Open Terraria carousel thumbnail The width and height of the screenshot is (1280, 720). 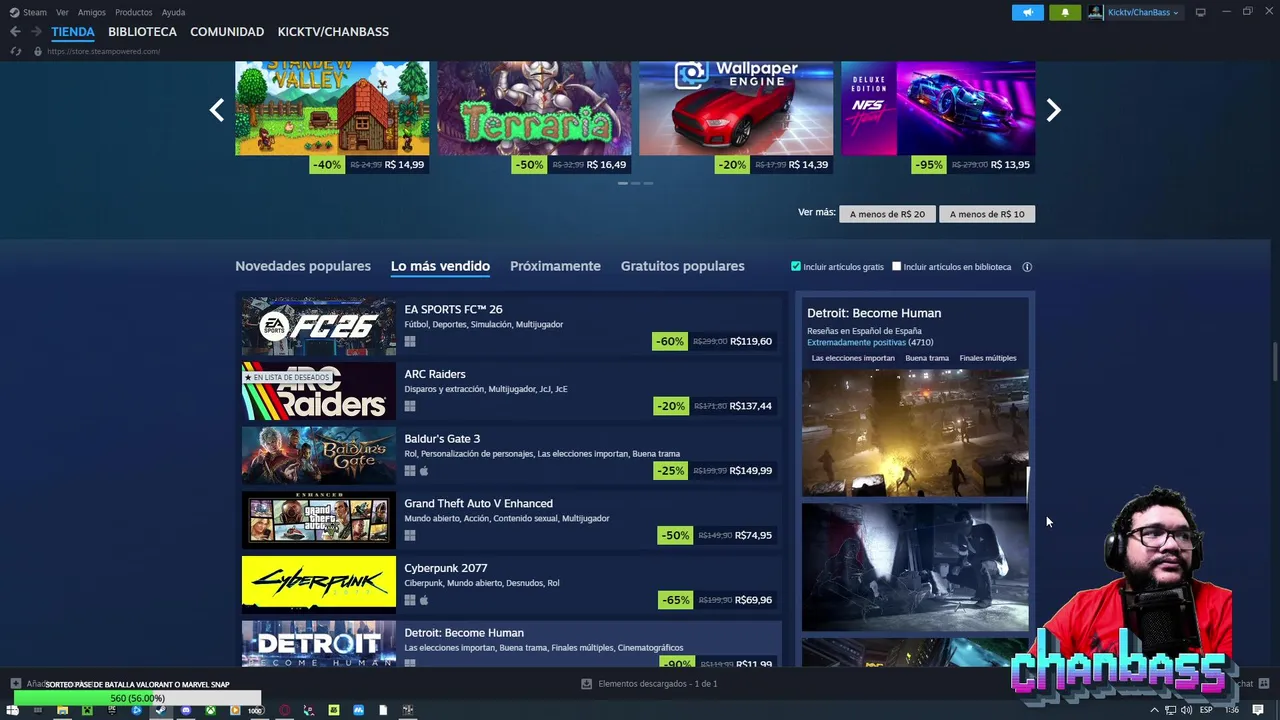pyautogui.click(x=534, y=108)
